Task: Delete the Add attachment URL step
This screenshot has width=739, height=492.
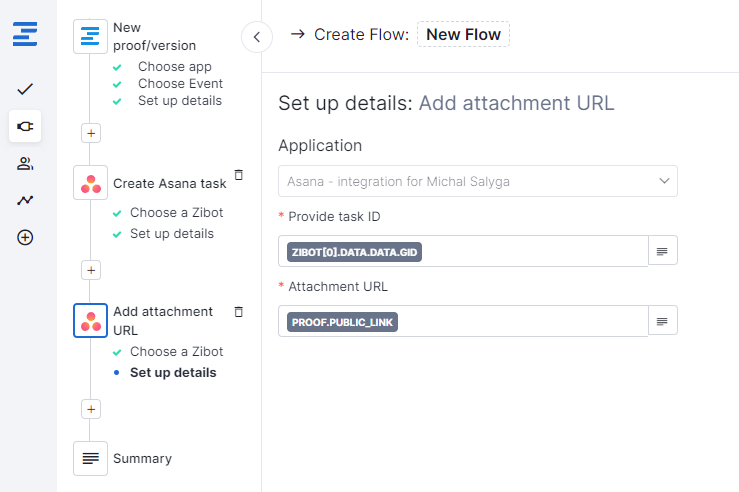Action: click(238, 312)
